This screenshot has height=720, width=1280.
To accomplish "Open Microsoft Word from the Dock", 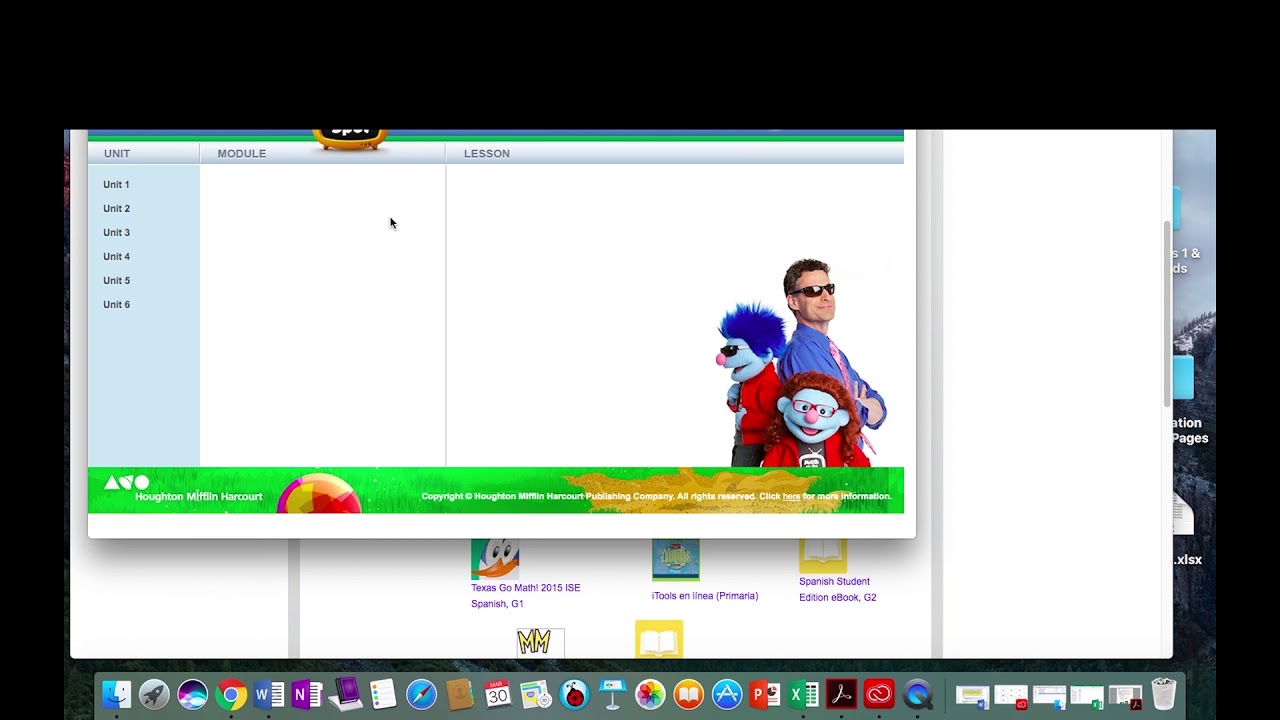I will (x=268, y=694).
